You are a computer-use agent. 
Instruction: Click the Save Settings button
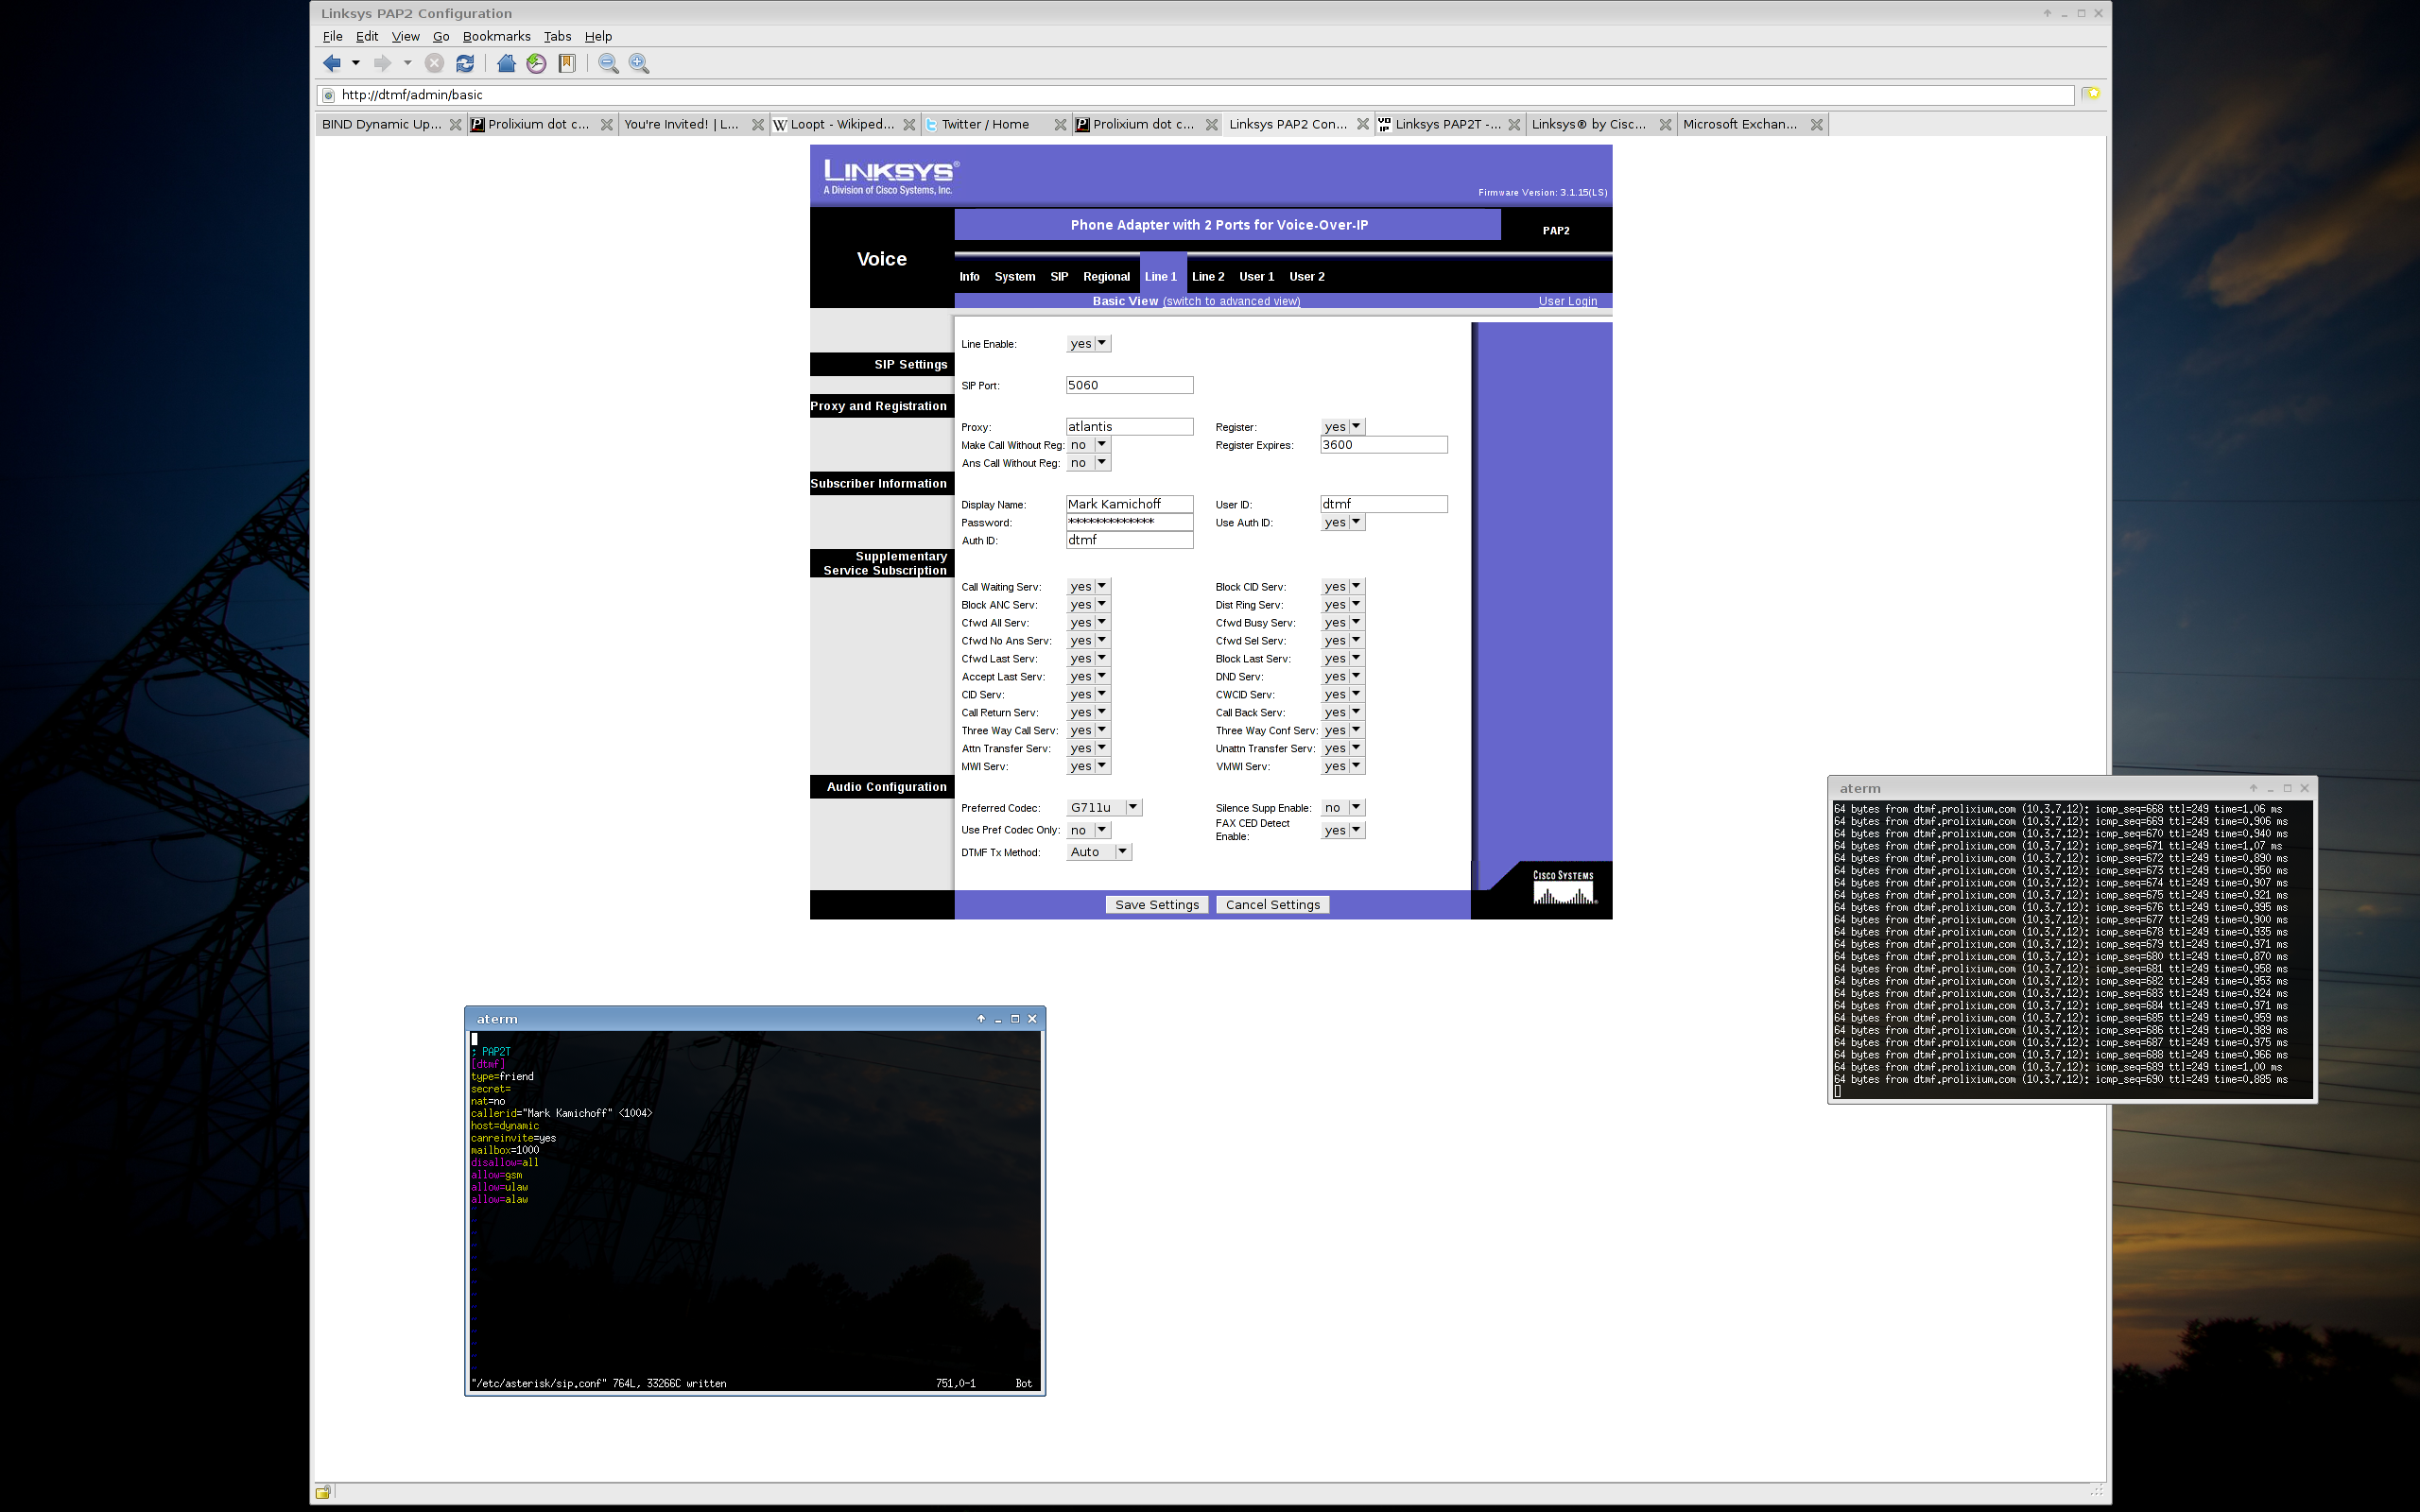point(1157,905)
